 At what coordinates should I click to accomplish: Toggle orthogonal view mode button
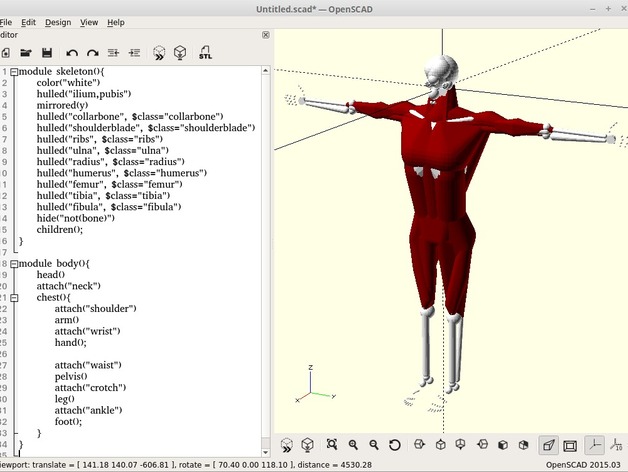tap(570, 445)
